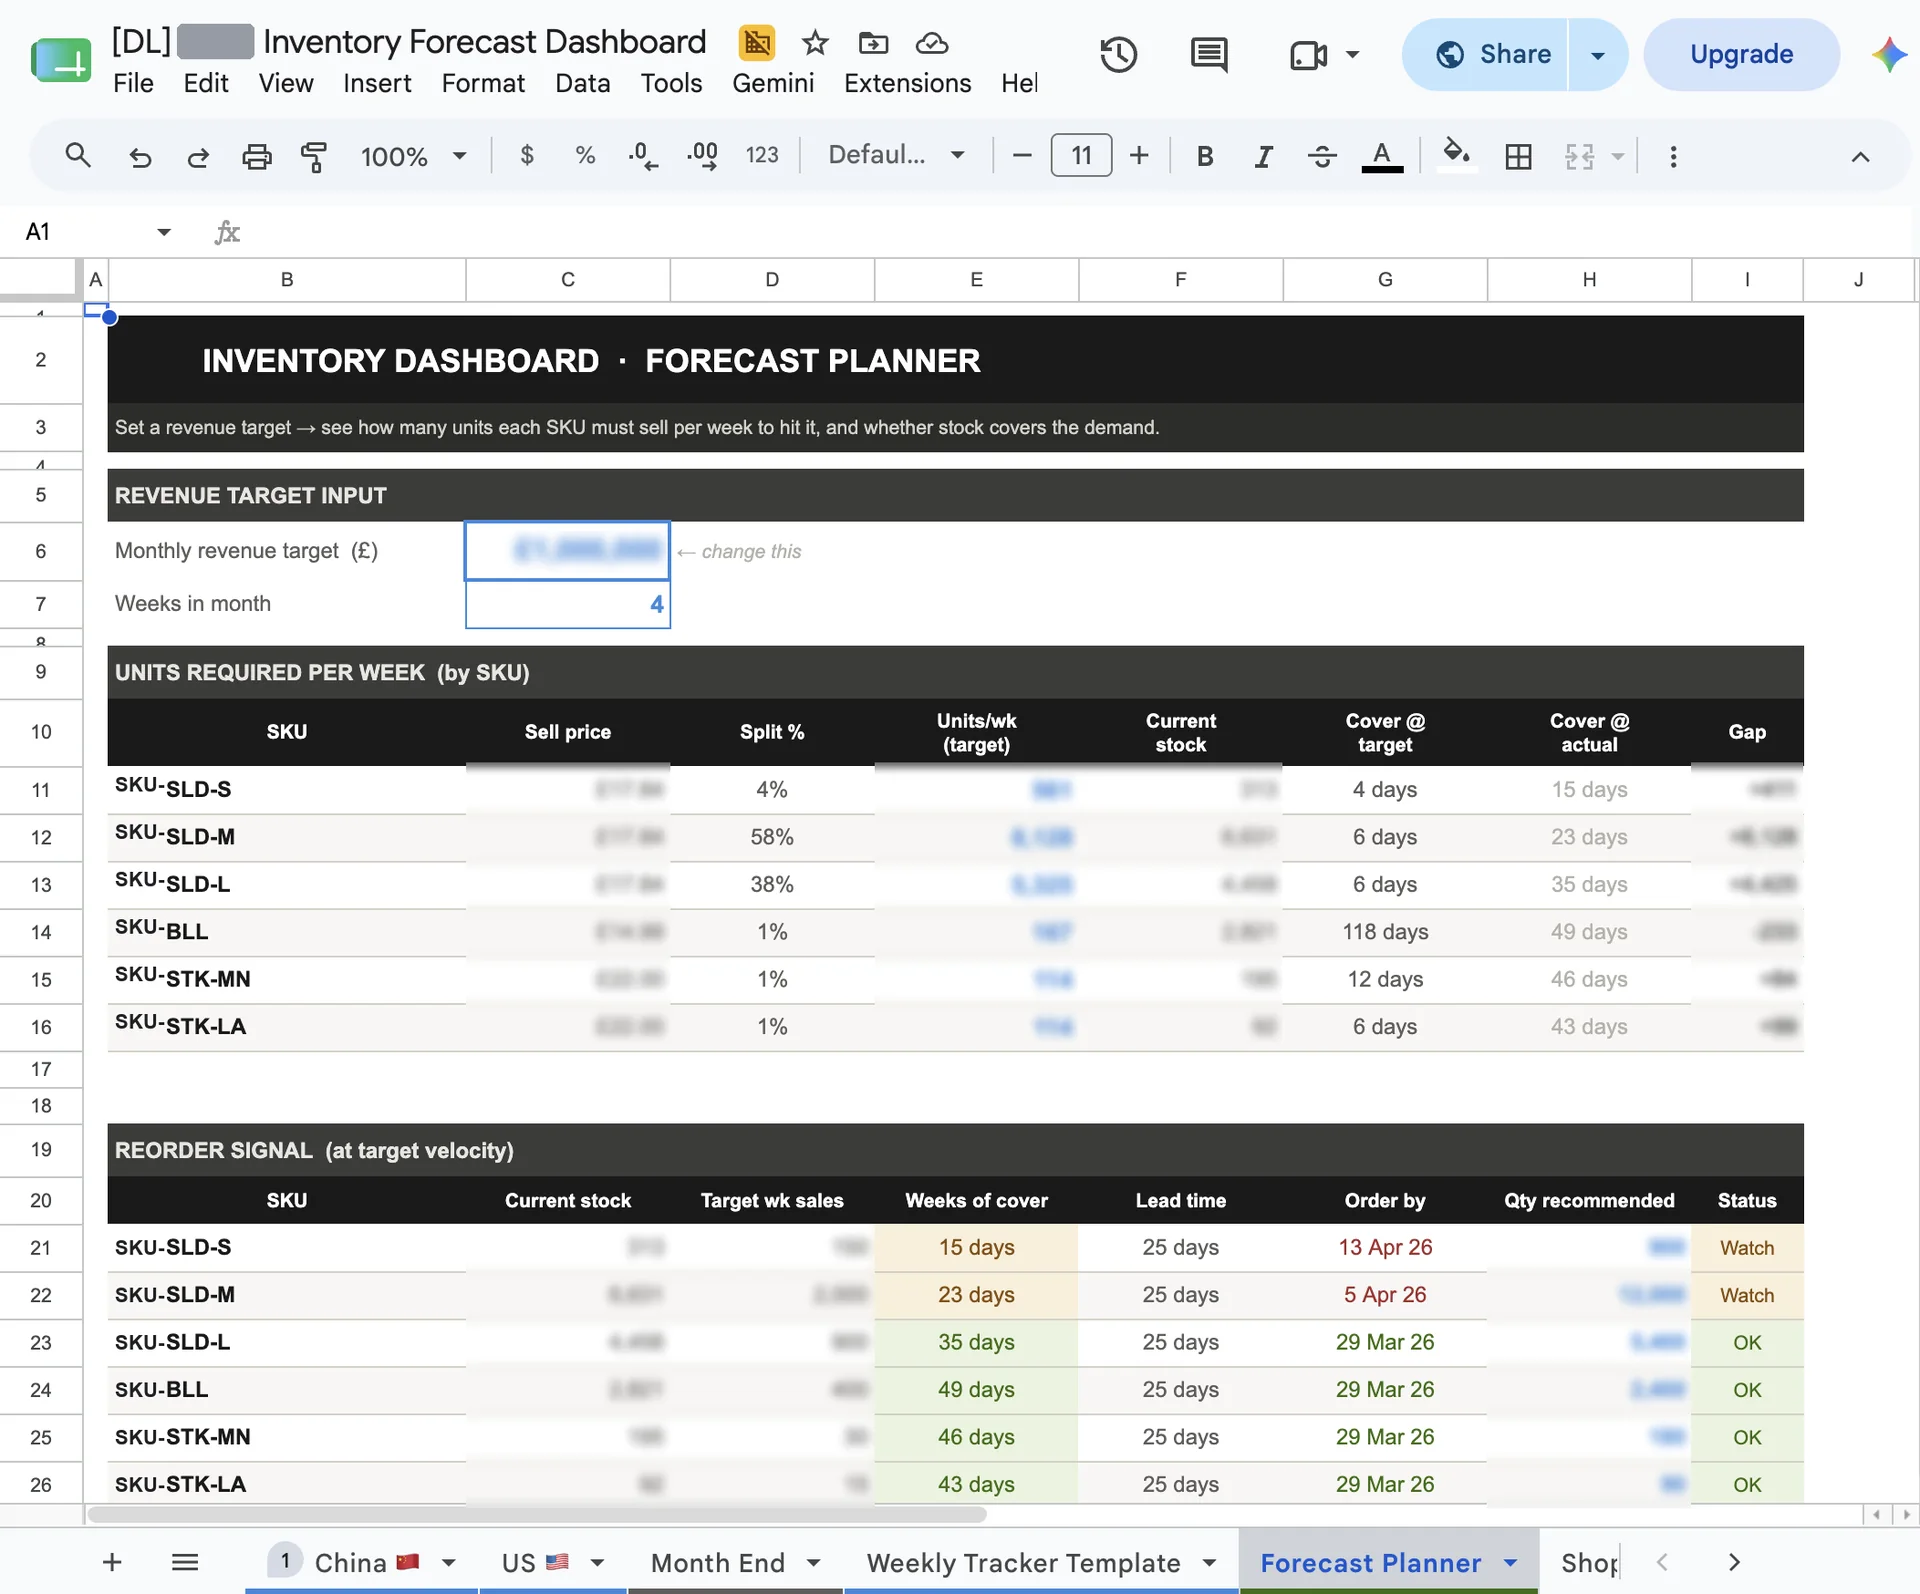Open the font family dropdown
The image size is (1920, 1594).
point(896,156)
